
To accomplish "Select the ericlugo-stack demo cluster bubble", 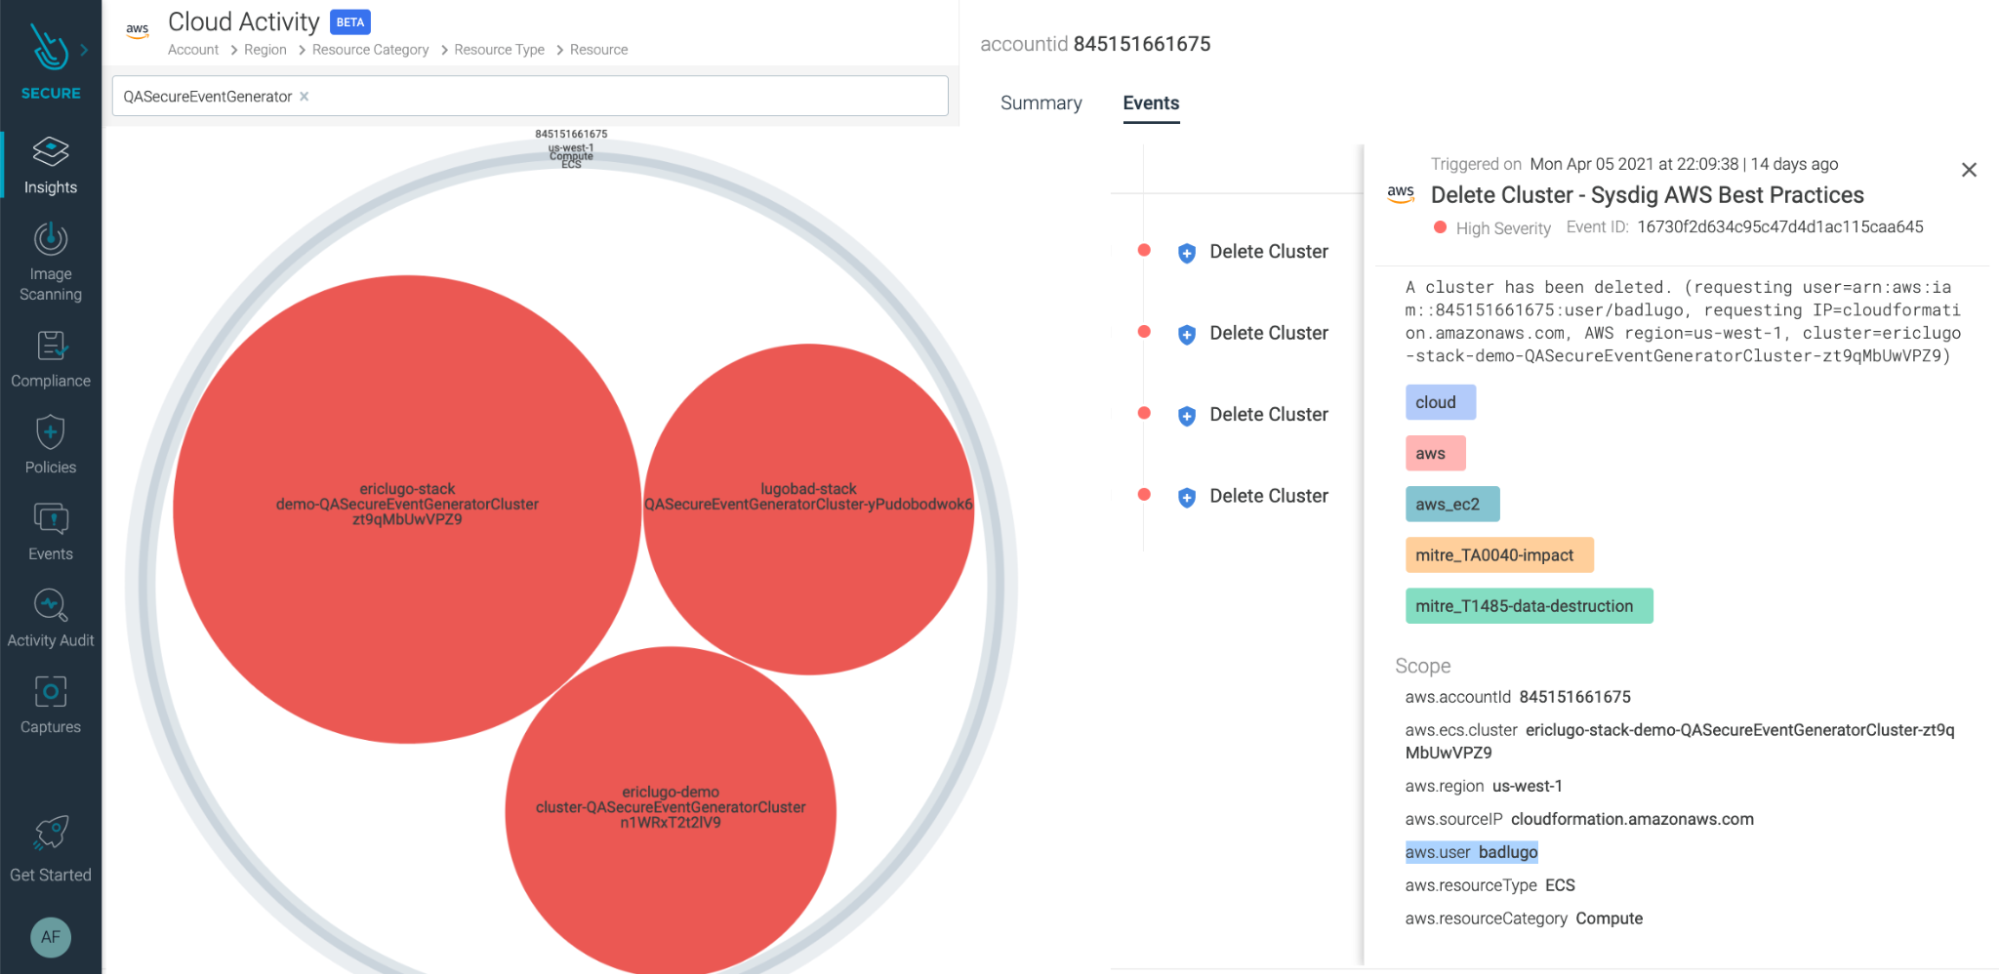I will pos(407,509).
